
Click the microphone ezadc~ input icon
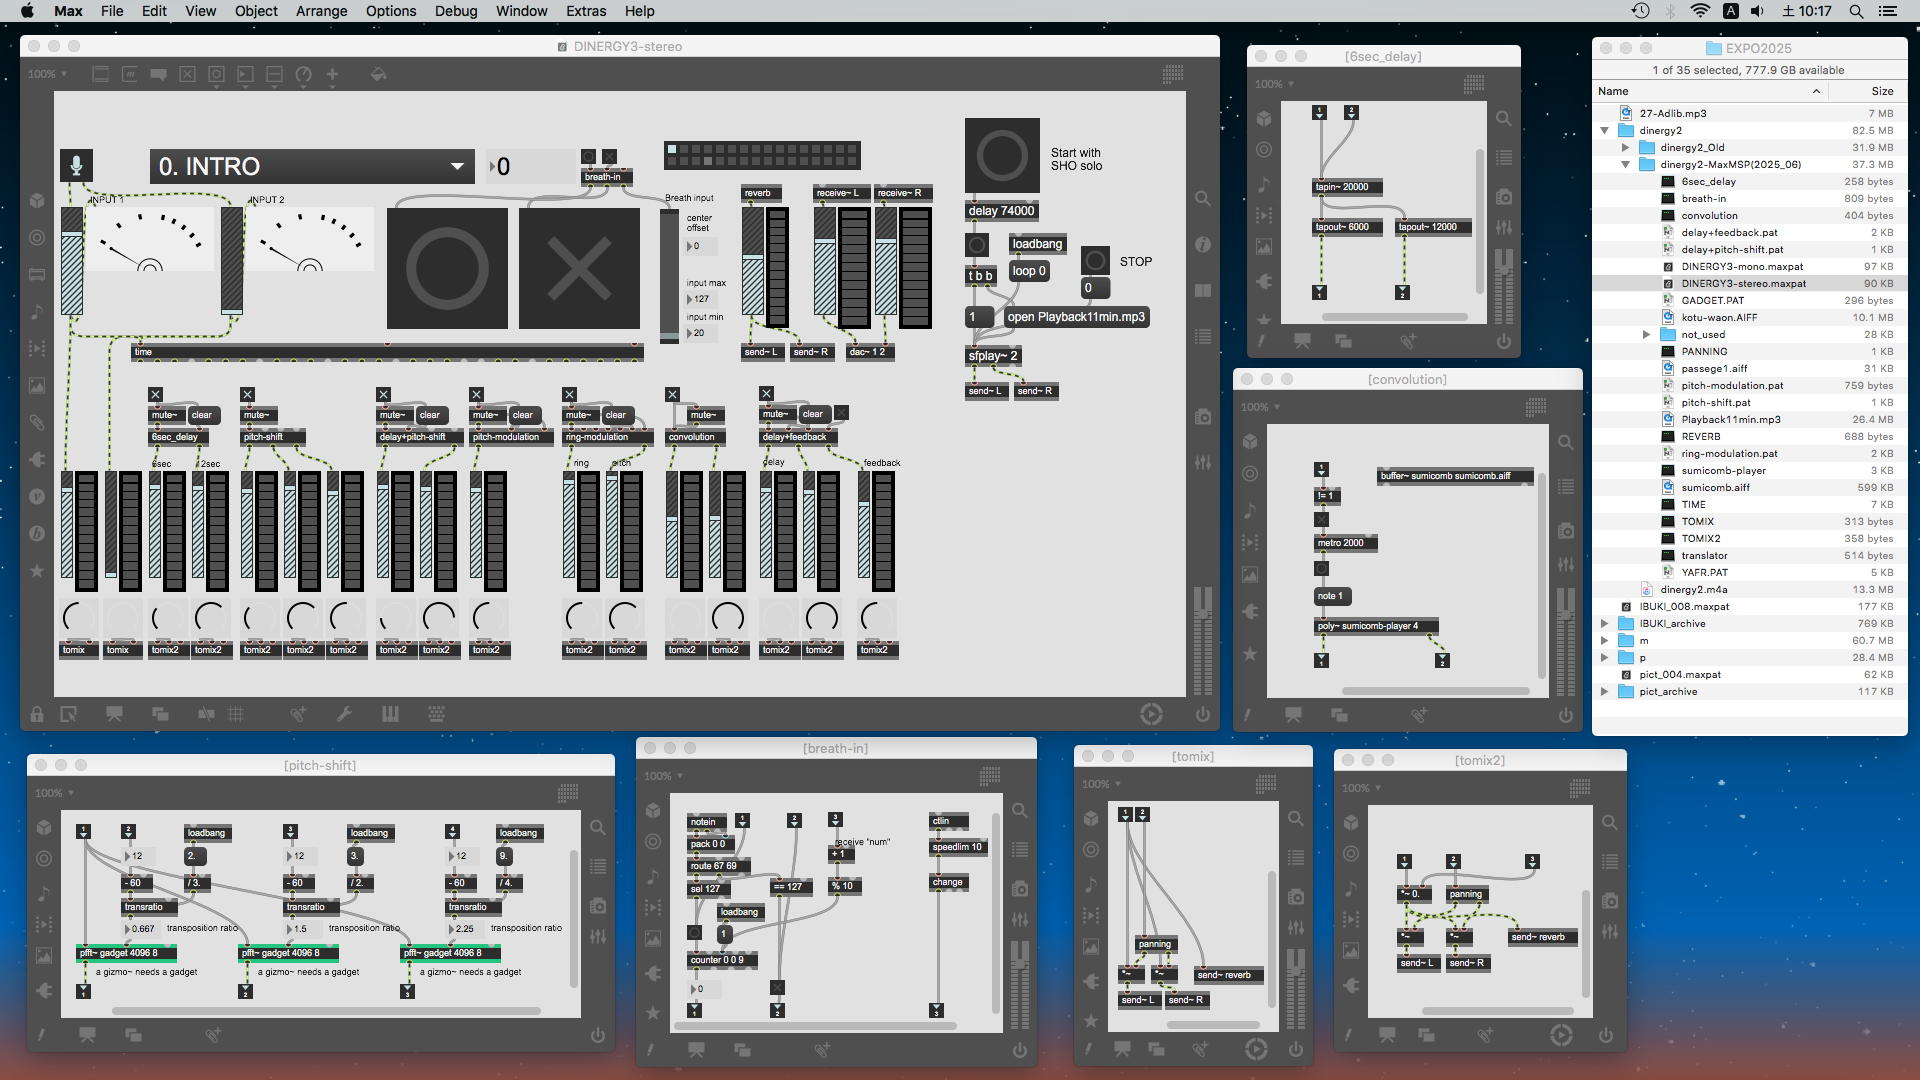[76, 166]
